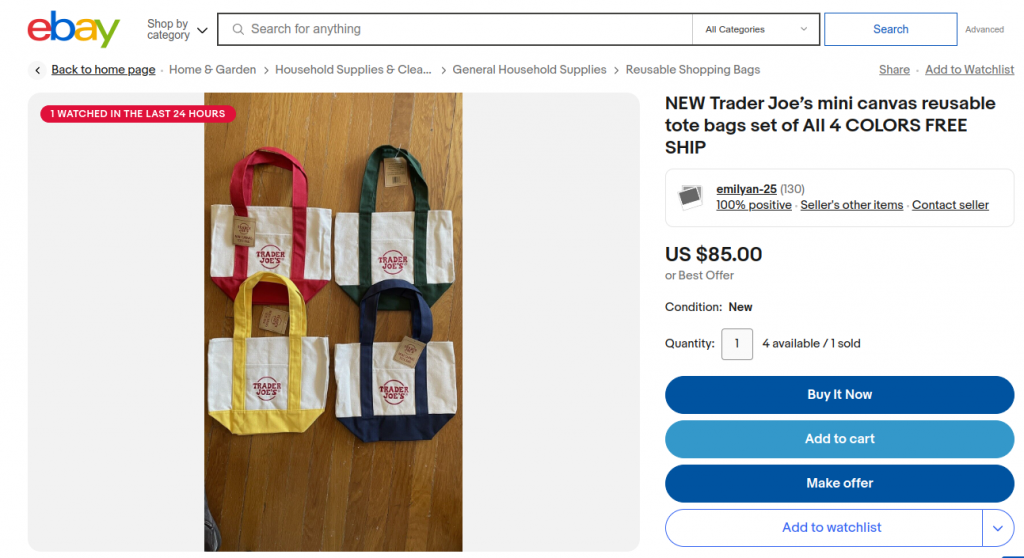
Task: Click the back arrow icon
Action: 38,70
